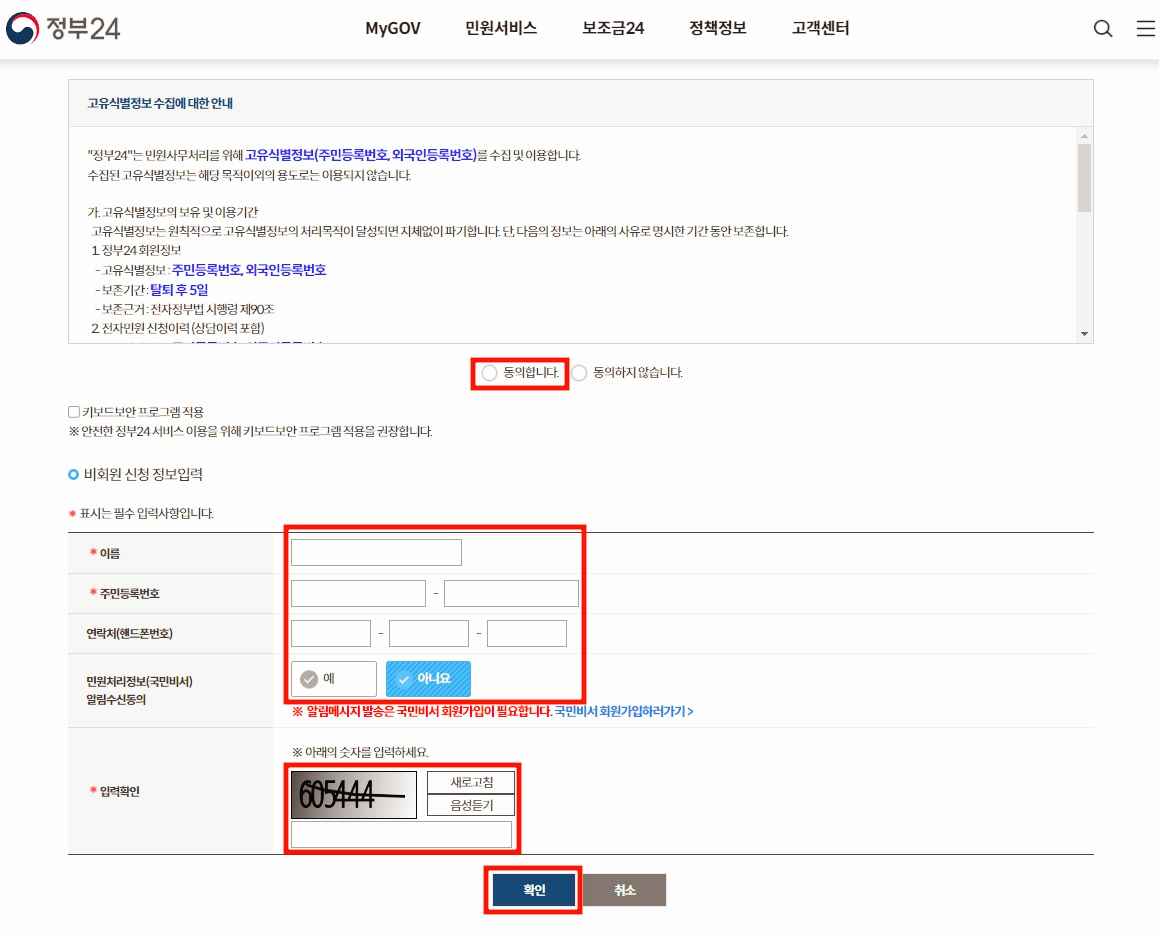Choose 아니요 for notification consent
1159x932 pixels.
pos(428,678)
